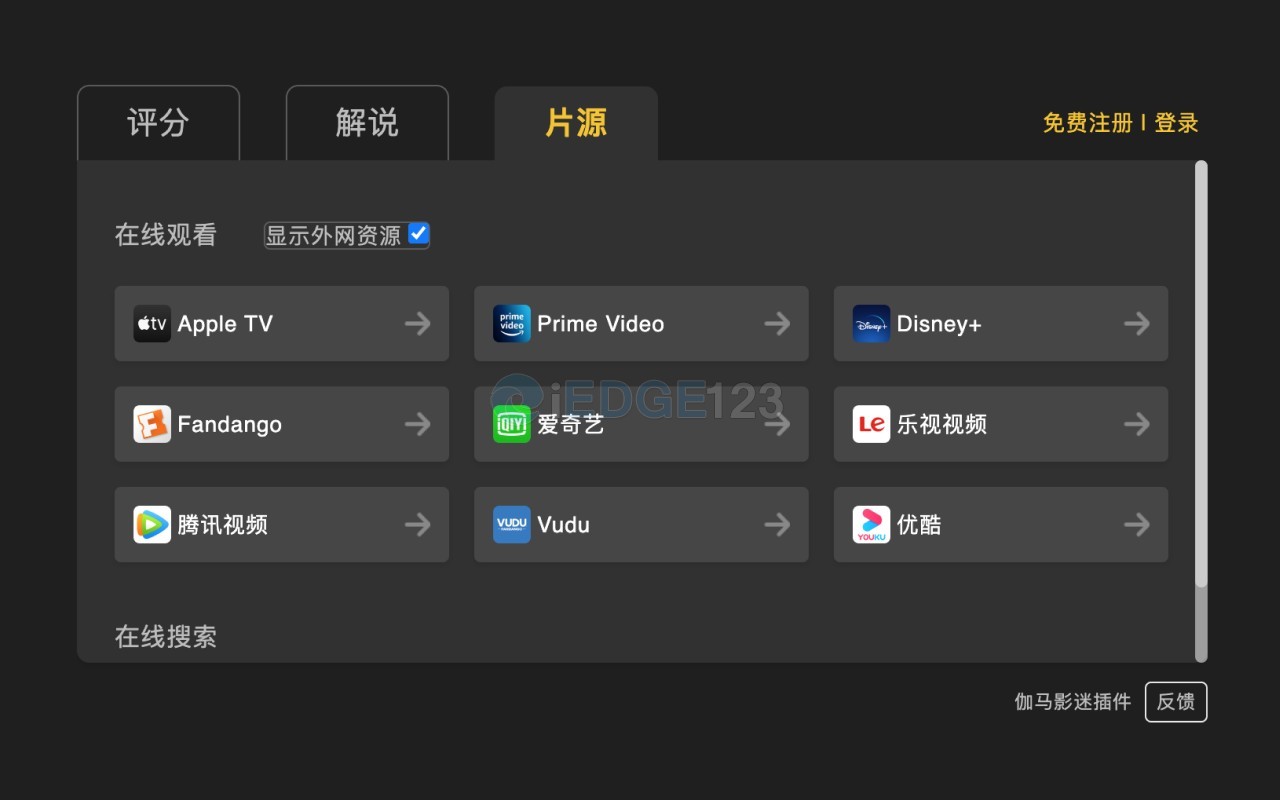Click the Fandango logo icon
This screenshot has width=1280, height=800.
click(x=152, y=424)
